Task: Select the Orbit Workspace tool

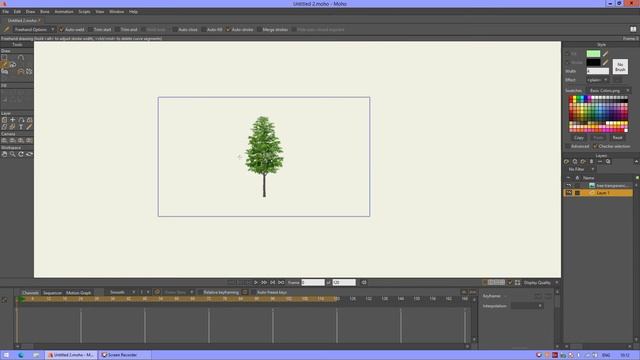Action: click(x=29, y=154)
